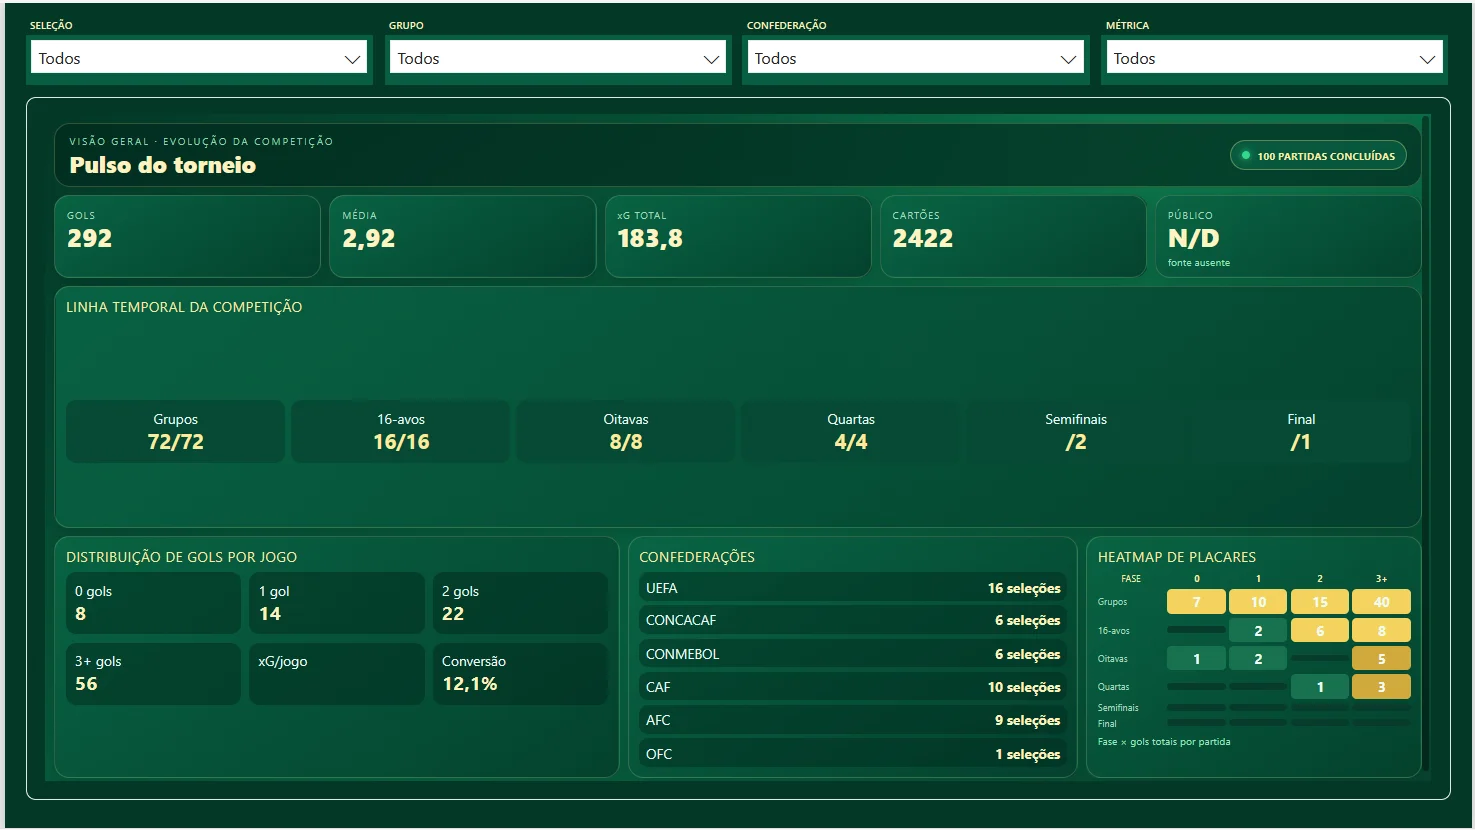Select the xG Total 183,8 card
Viewport: 1475px width, 830px height.
(x=738, y=236)
